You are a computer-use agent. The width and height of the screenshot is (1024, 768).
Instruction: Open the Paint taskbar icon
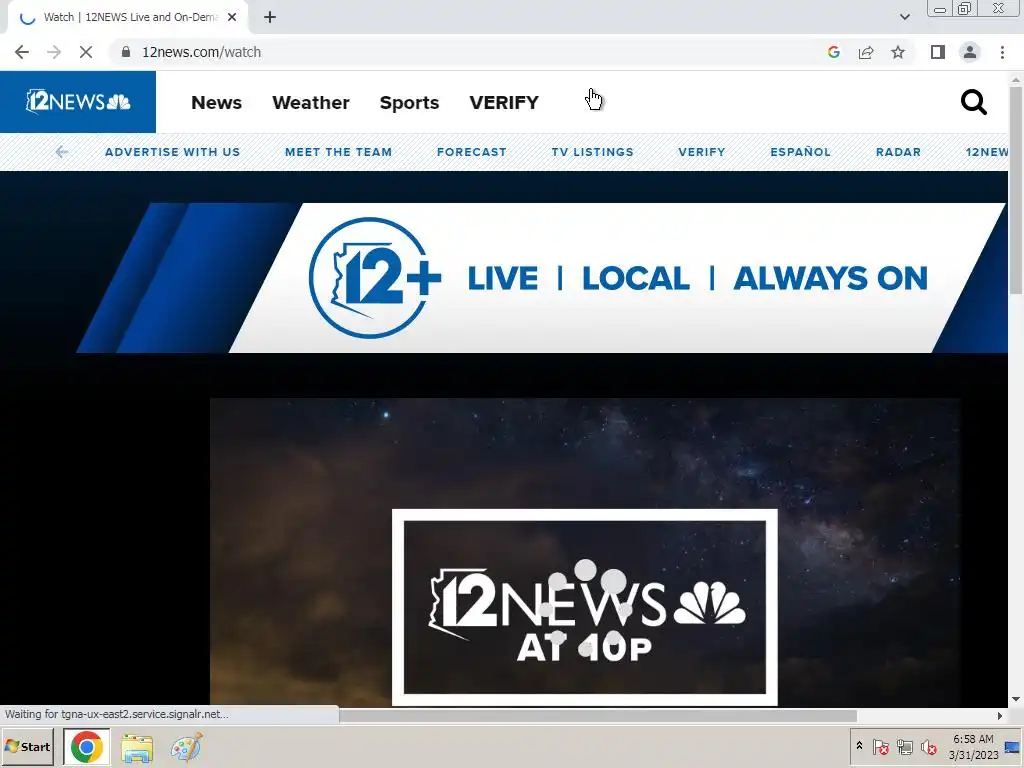click(186, 747)
